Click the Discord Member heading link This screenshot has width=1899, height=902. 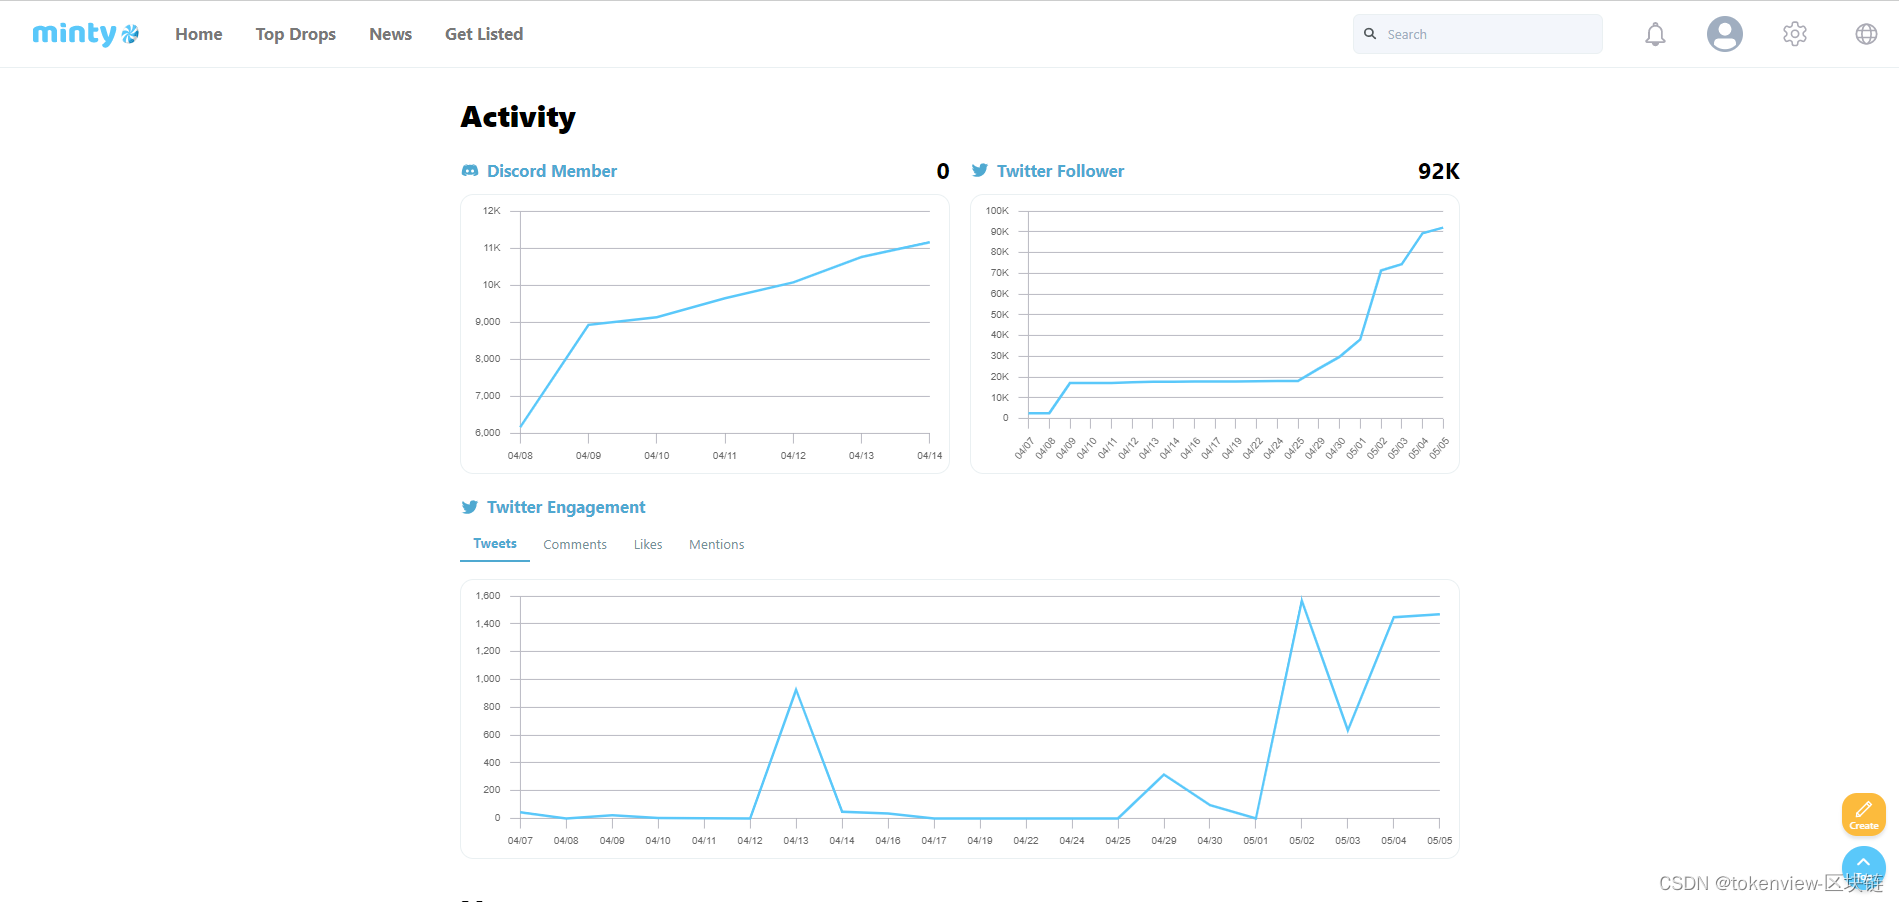click(x=552, y=171)
